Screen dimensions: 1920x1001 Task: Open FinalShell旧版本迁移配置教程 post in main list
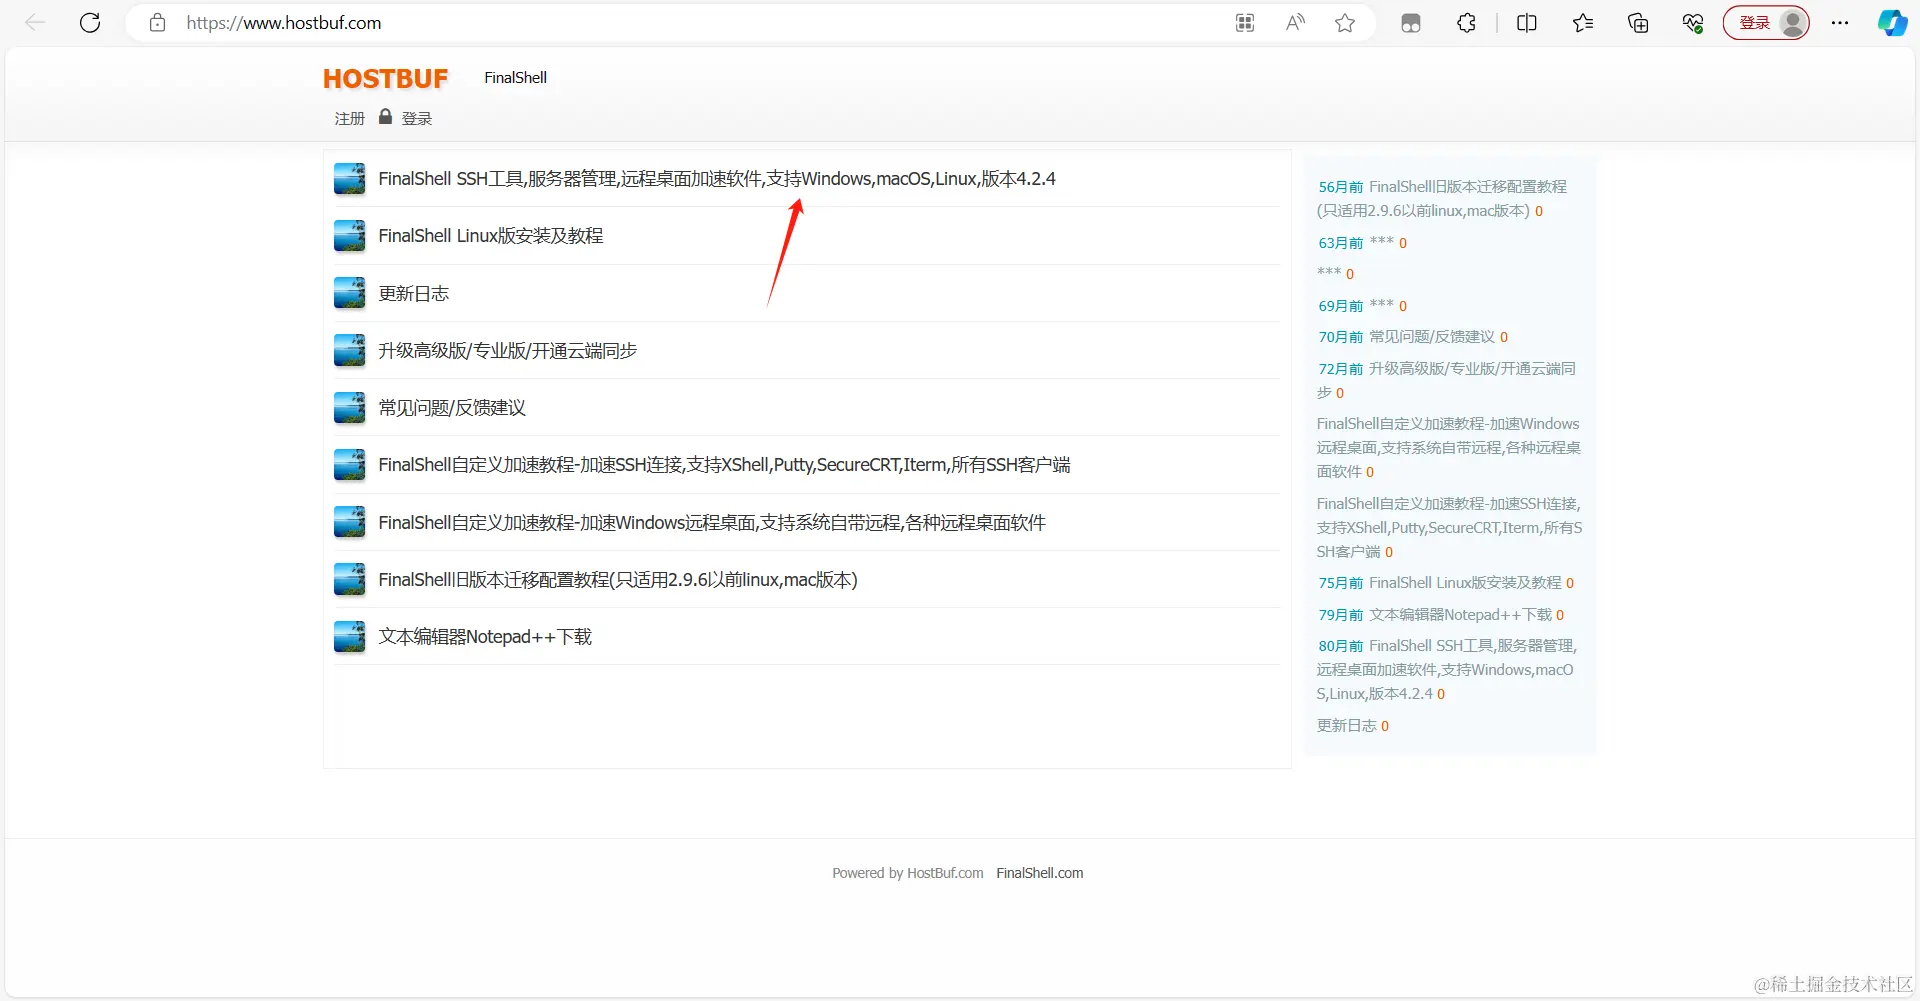(x=618, y=580)
